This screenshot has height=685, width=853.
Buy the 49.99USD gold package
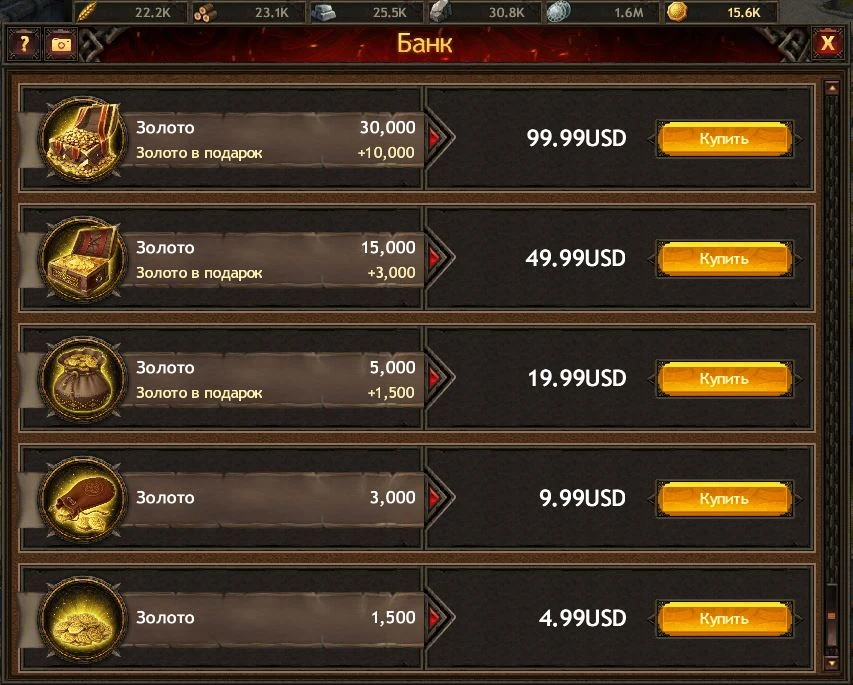pos(724,258)
